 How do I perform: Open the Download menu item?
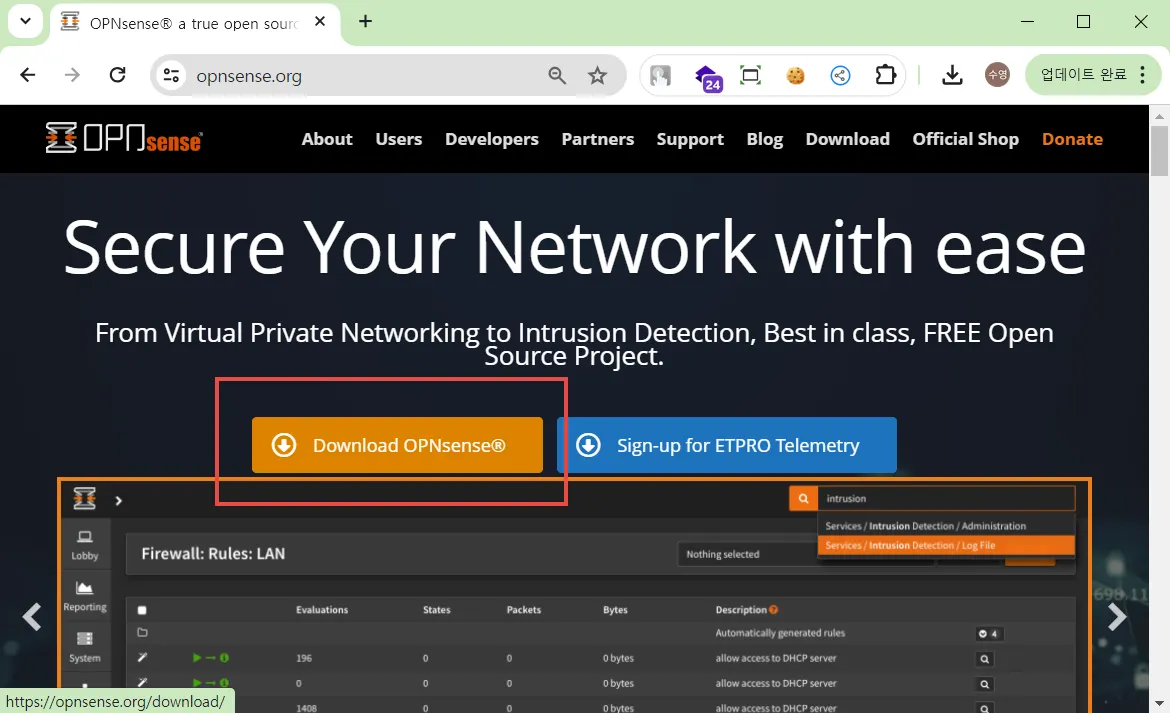click(x=848, y=139)
